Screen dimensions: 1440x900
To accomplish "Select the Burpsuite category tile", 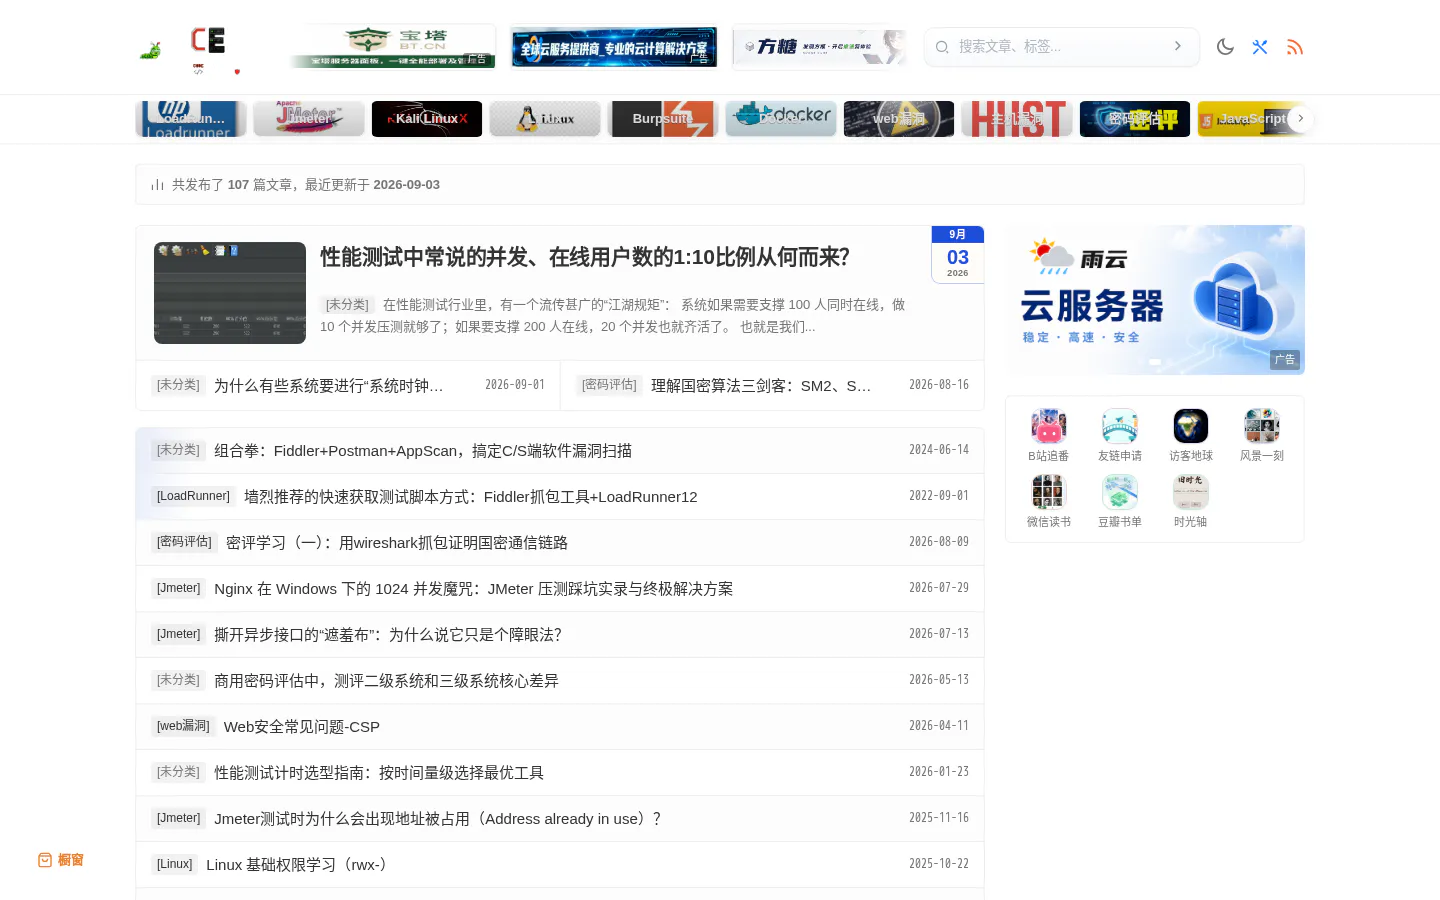I will point(663,119).
